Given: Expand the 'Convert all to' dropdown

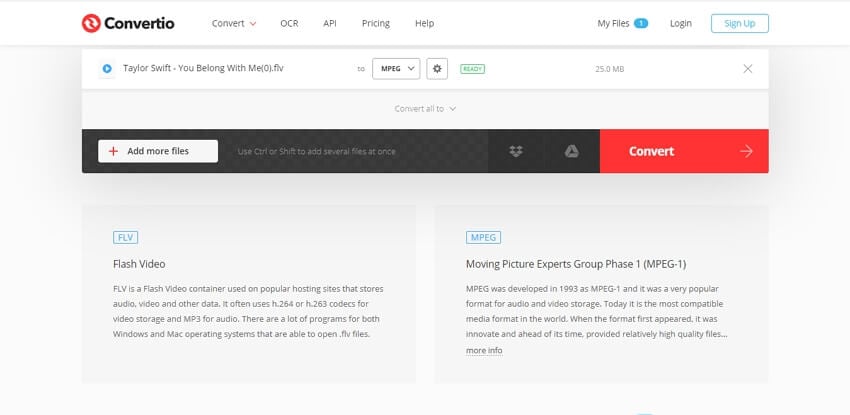Looking at the screenshot, I should point(425,109).
